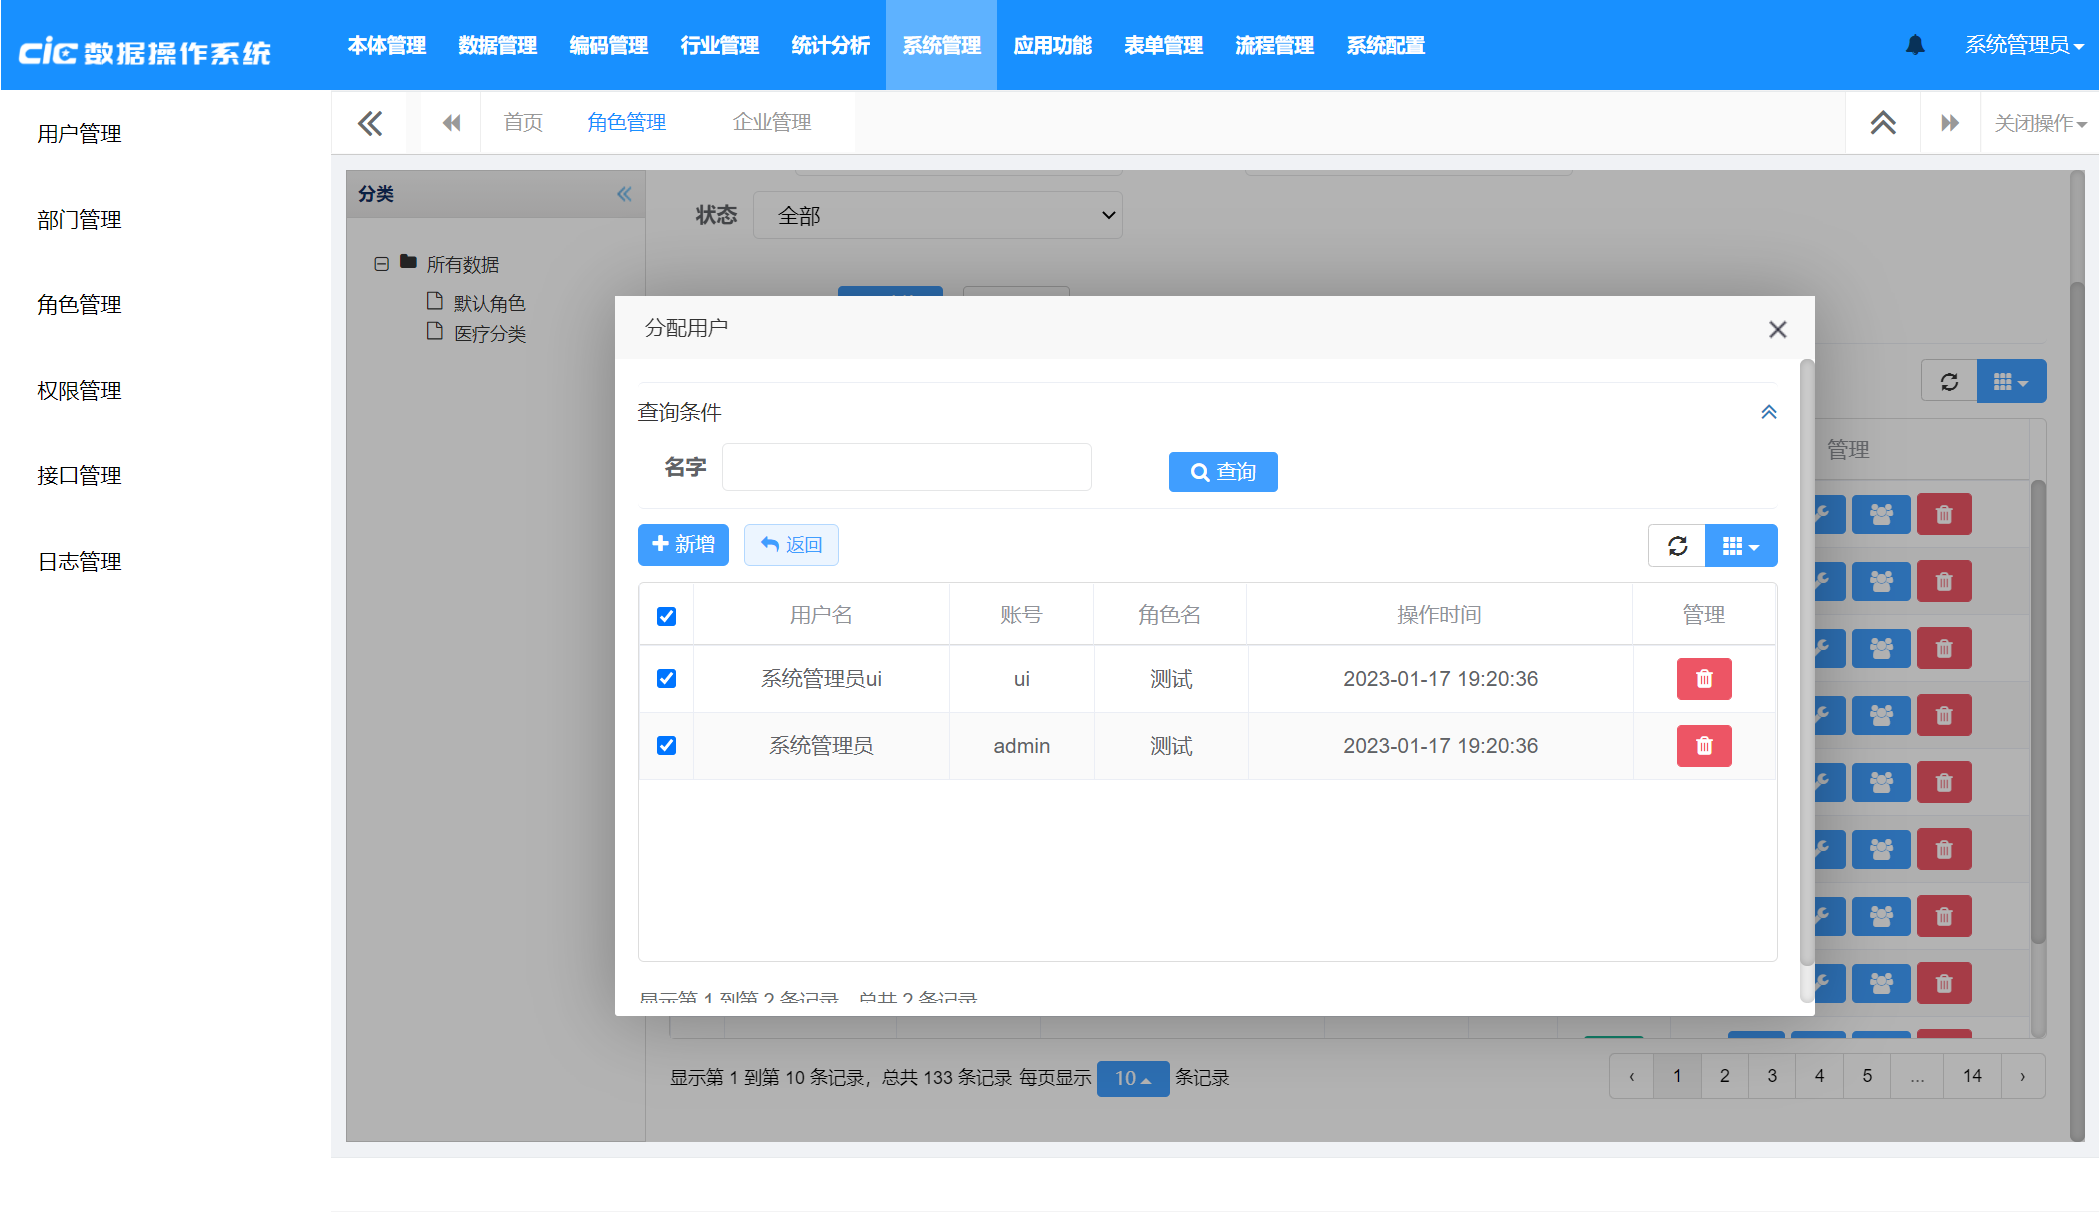Open the 关闭操作 dropdown
Image resolution: width=2099 pixels, height=1212 pixels.
[2039, 123]
